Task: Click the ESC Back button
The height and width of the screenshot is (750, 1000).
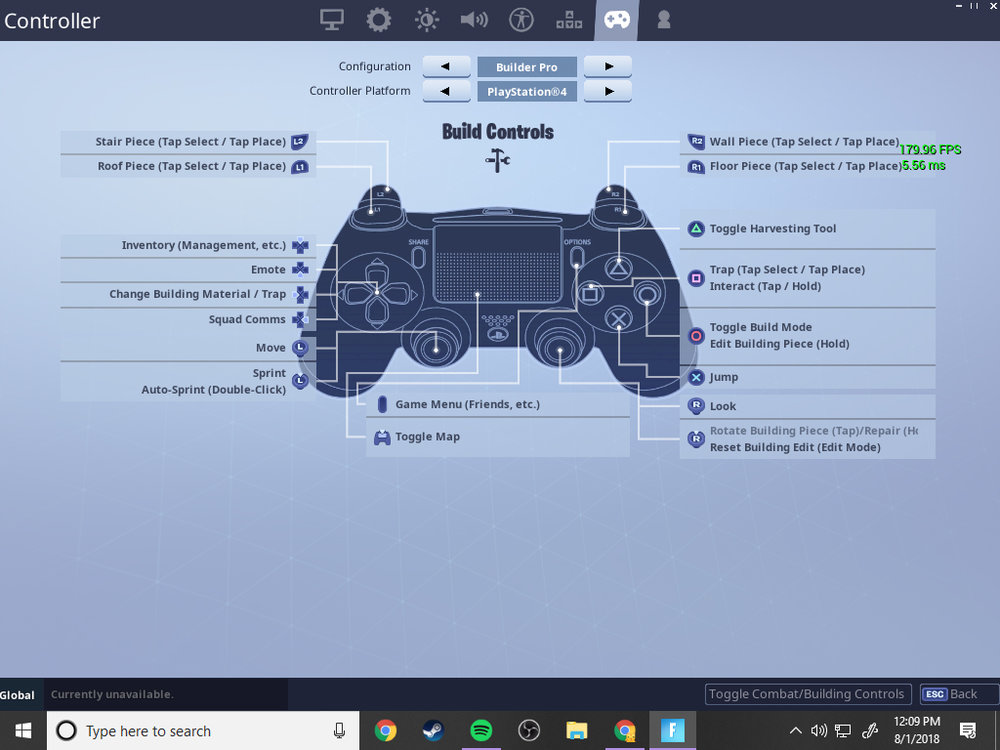Action: pos(960,694)
